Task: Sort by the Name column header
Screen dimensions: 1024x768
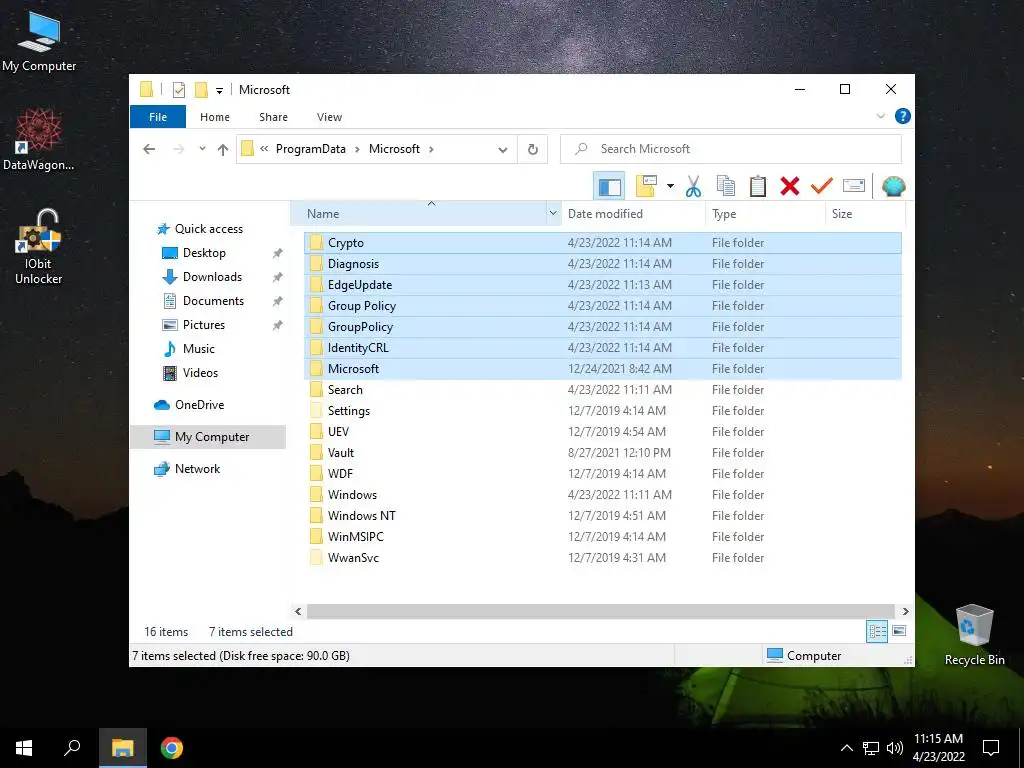Action: 418,214
